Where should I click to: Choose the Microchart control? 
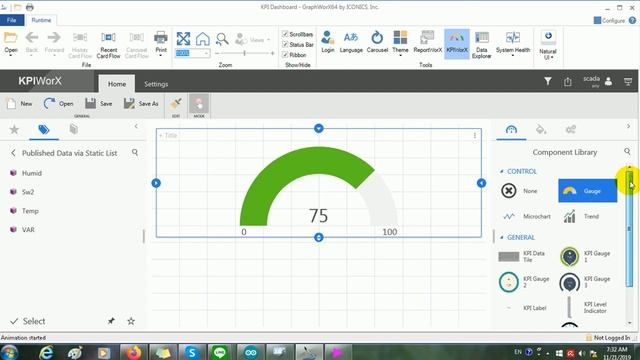click(x=526, y=216)
